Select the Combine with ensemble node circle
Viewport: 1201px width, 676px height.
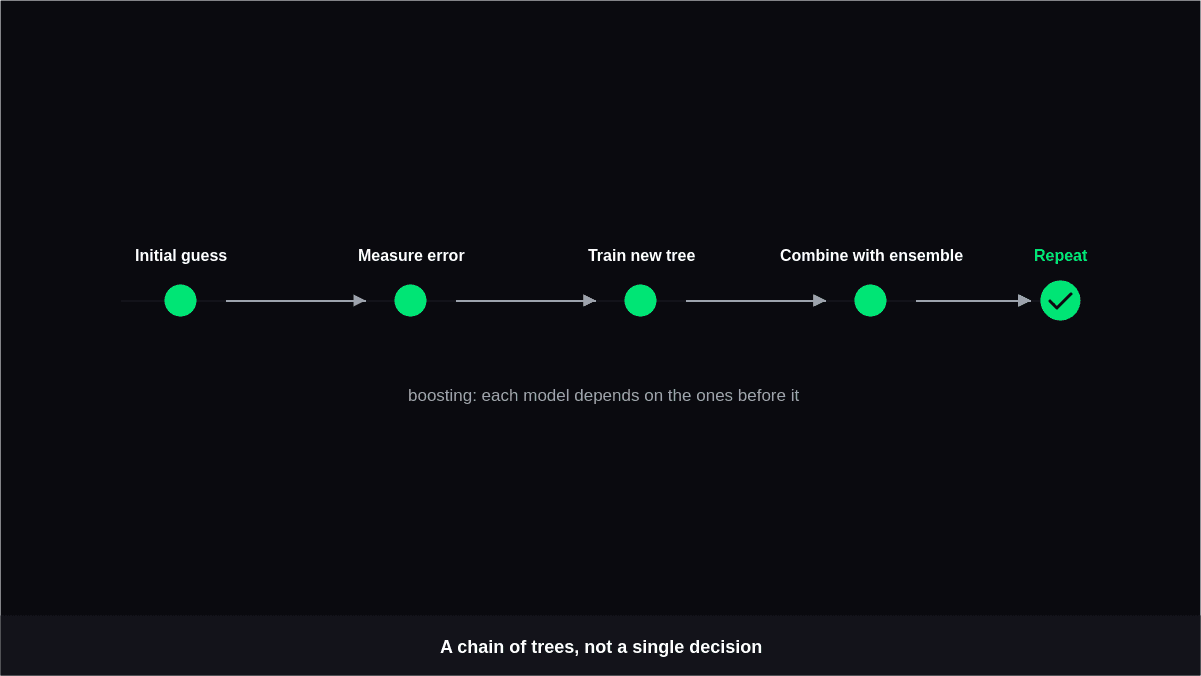pos(870,300)
